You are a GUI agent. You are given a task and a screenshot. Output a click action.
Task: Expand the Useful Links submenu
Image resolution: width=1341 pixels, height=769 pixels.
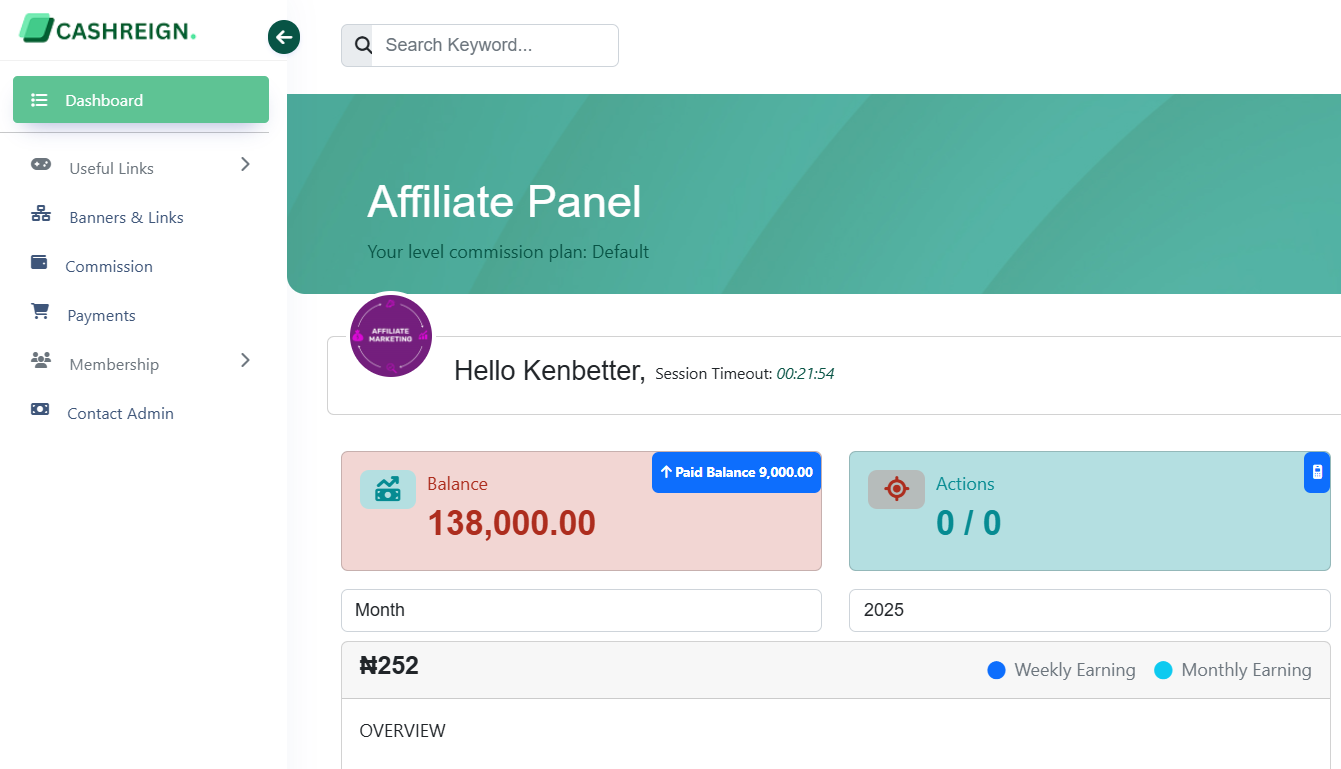click(x=245, y=165)
